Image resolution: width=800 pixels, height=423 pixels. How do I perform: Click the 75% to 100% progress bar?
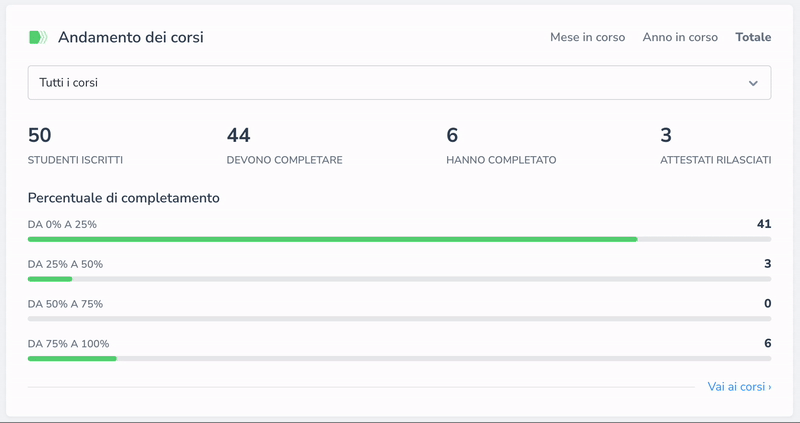(398, 358)
